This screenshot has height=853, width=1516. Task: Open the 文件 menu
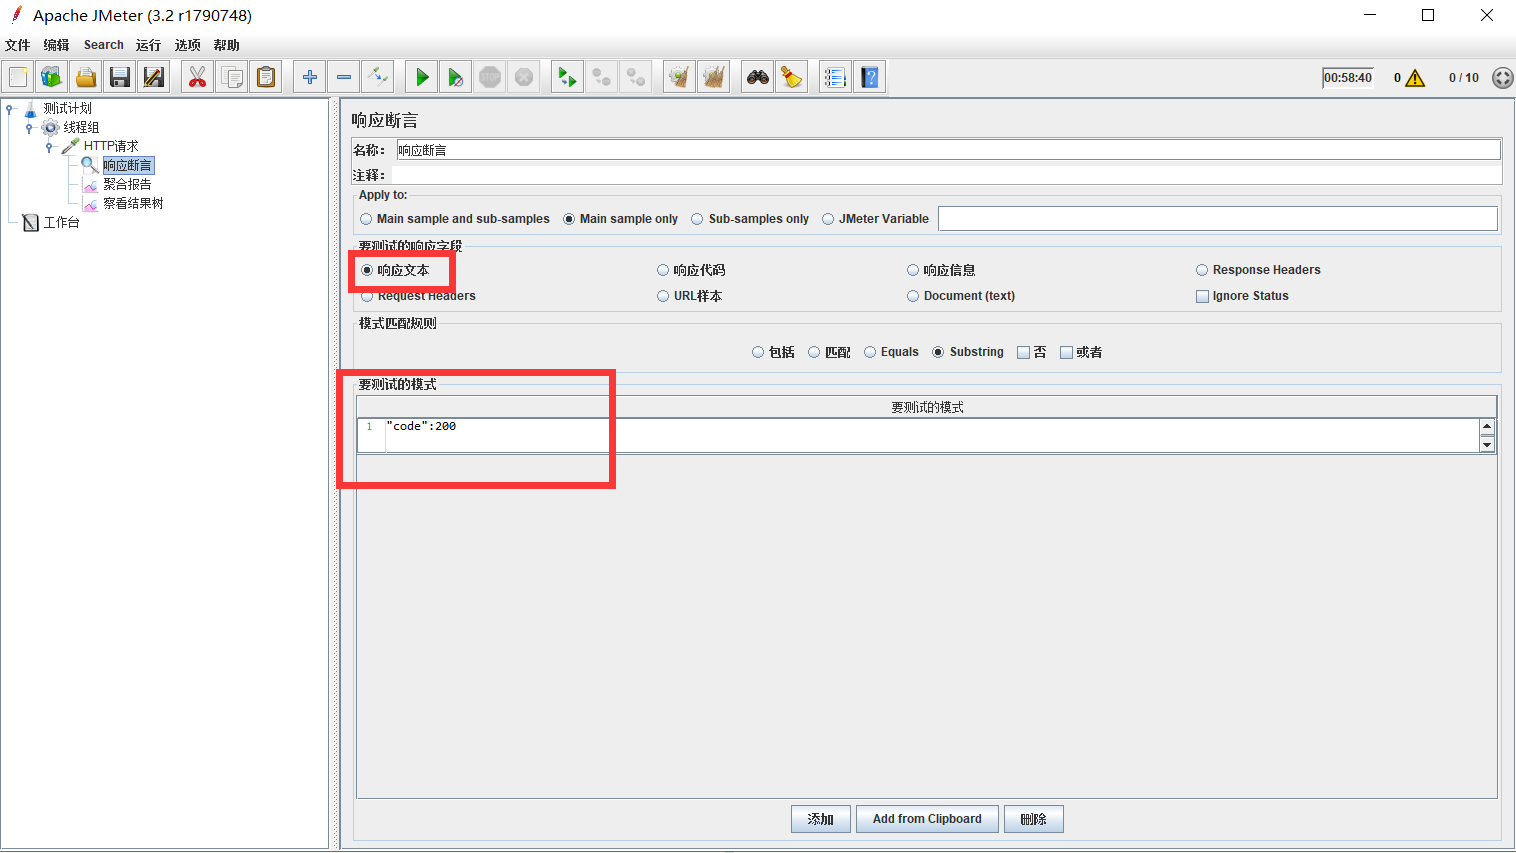pyautogui.click(x=18, y=45)
